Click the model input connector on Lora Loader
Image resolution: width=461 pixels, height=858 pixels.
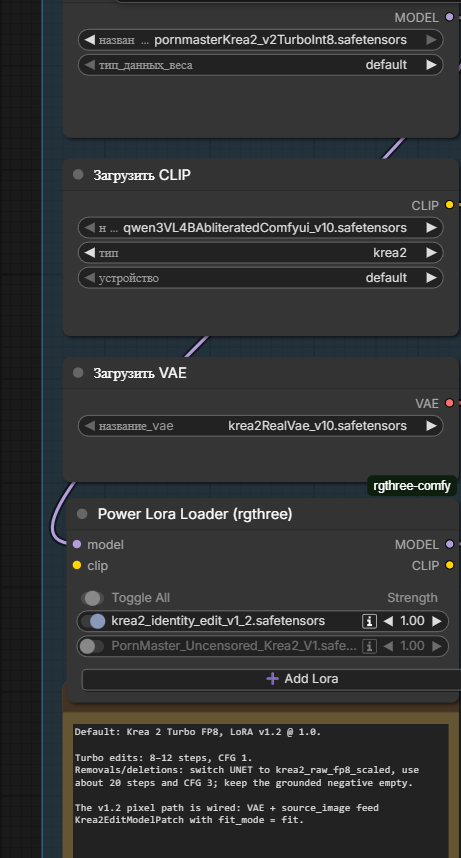click(x=77, y=544)
